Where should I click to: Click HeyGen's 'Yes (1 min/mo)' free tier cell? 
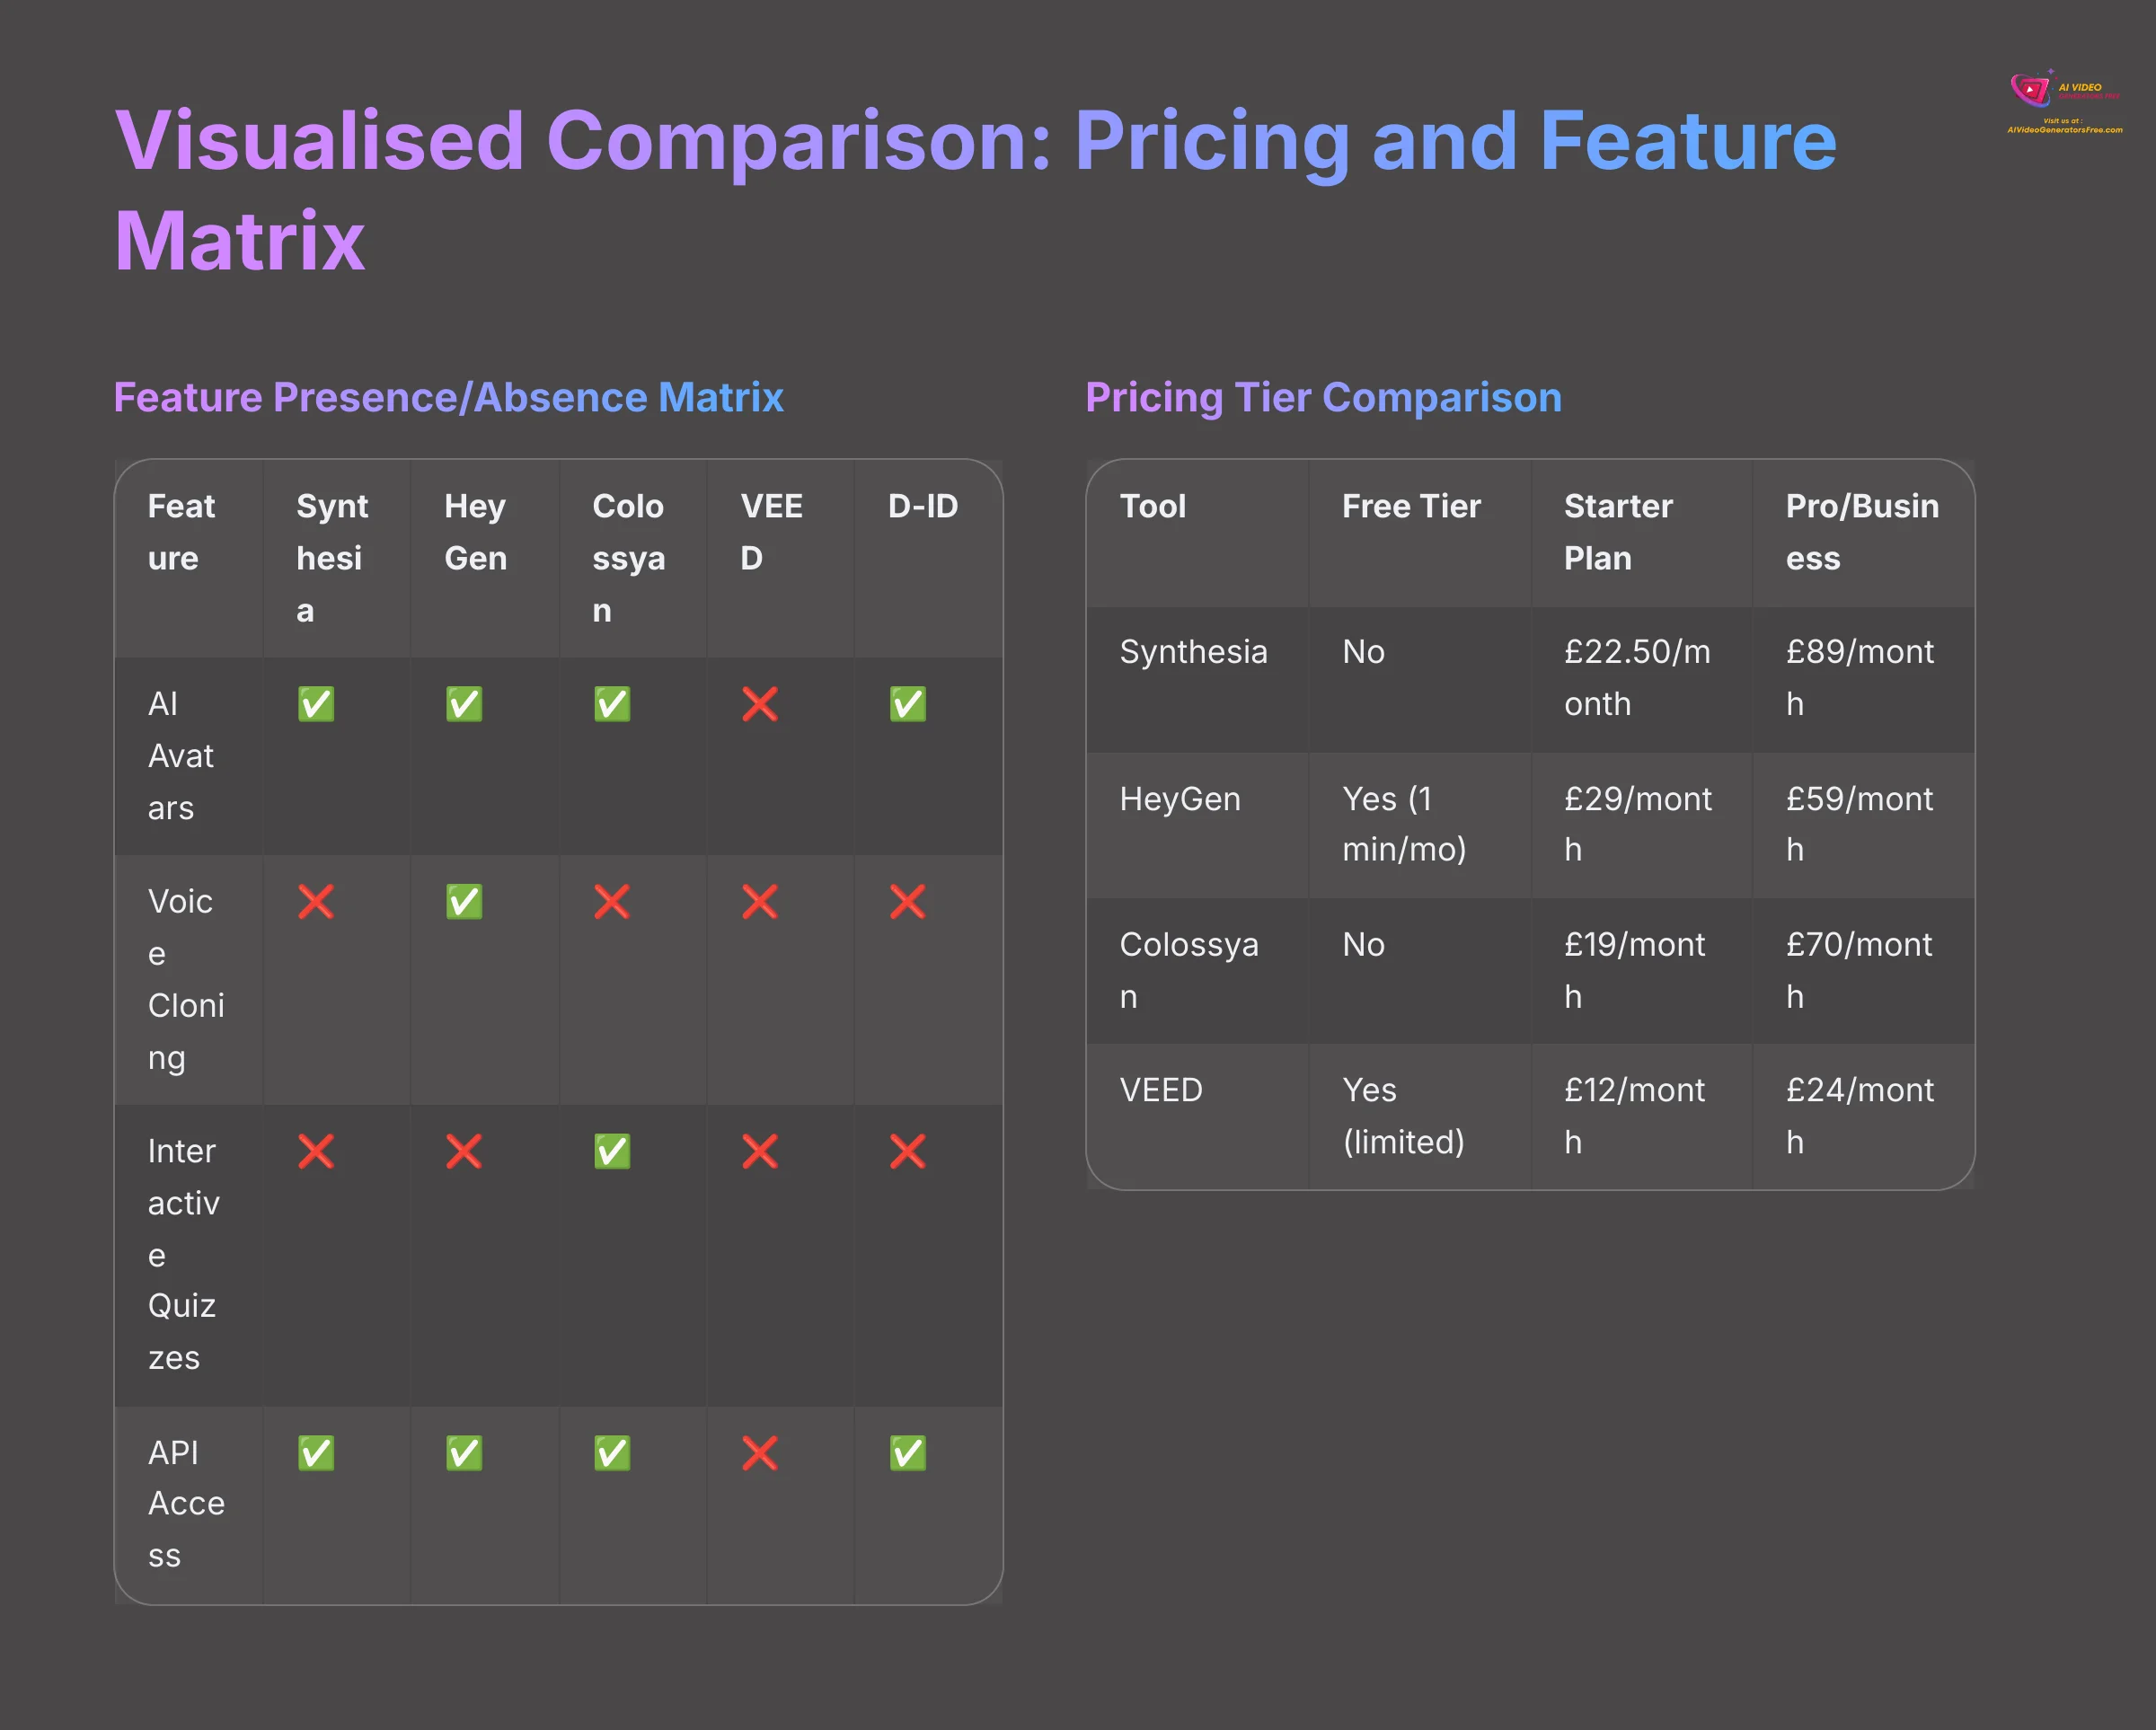click(x=1404, y=824)
